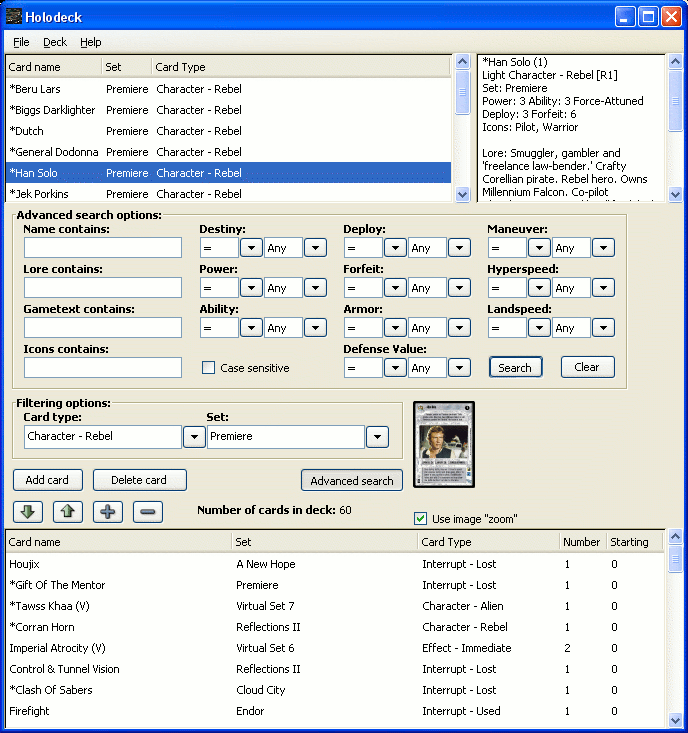Enable the Case sensitive checkbox

point(208,367)
